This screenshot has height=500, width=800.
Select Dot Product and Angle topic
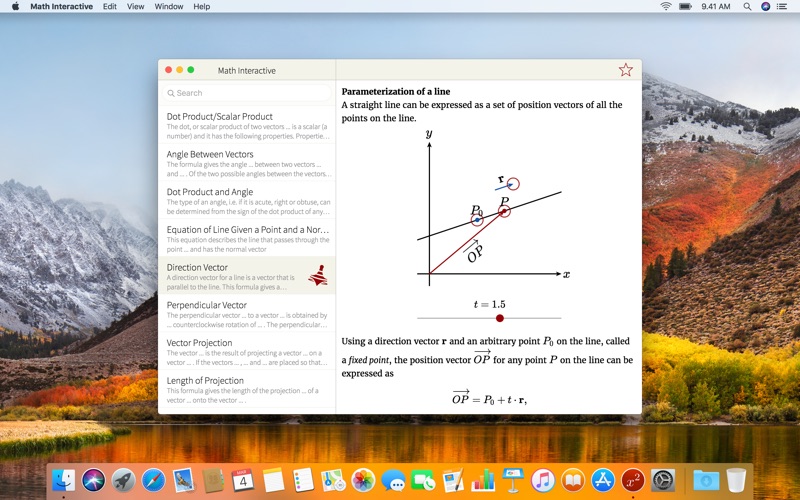tap(247, 201)
